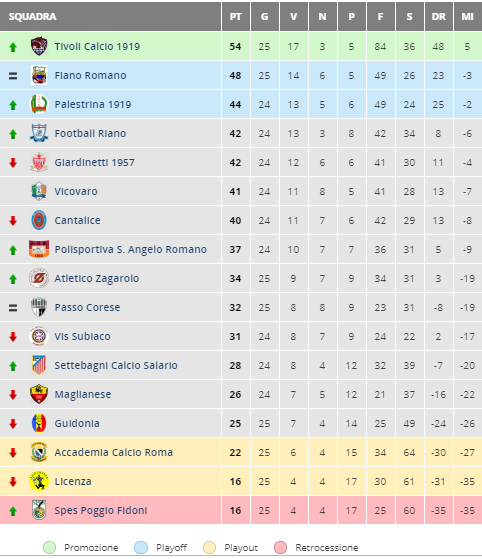Click the MI column header
This screenshot has width=482, height=559.
(x=468, y=16)
